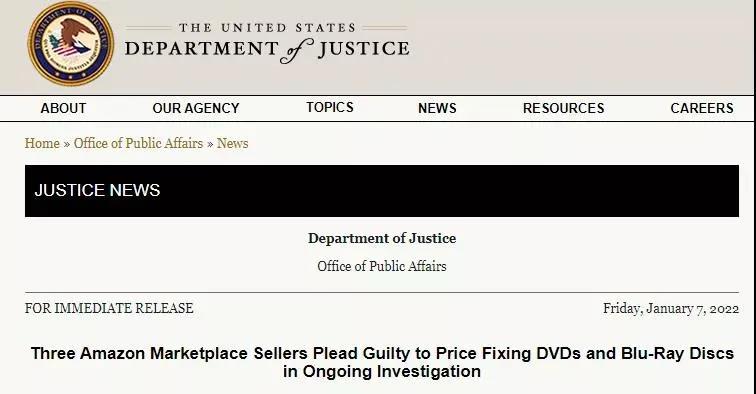
Task: Click the Three Amazon Marketplace Sellers headline
Action: (382, 362)
